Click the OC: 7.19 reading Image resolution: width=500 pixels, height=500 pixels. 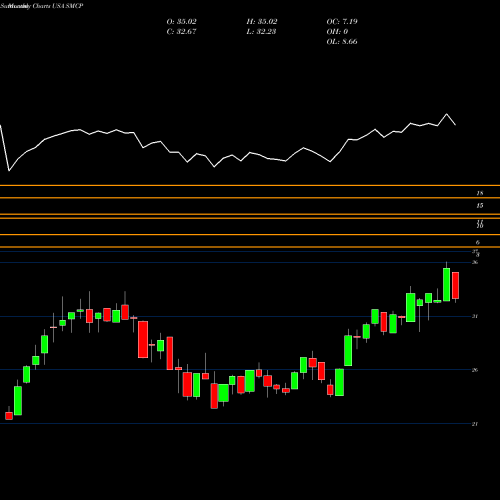tap(342, 22)
